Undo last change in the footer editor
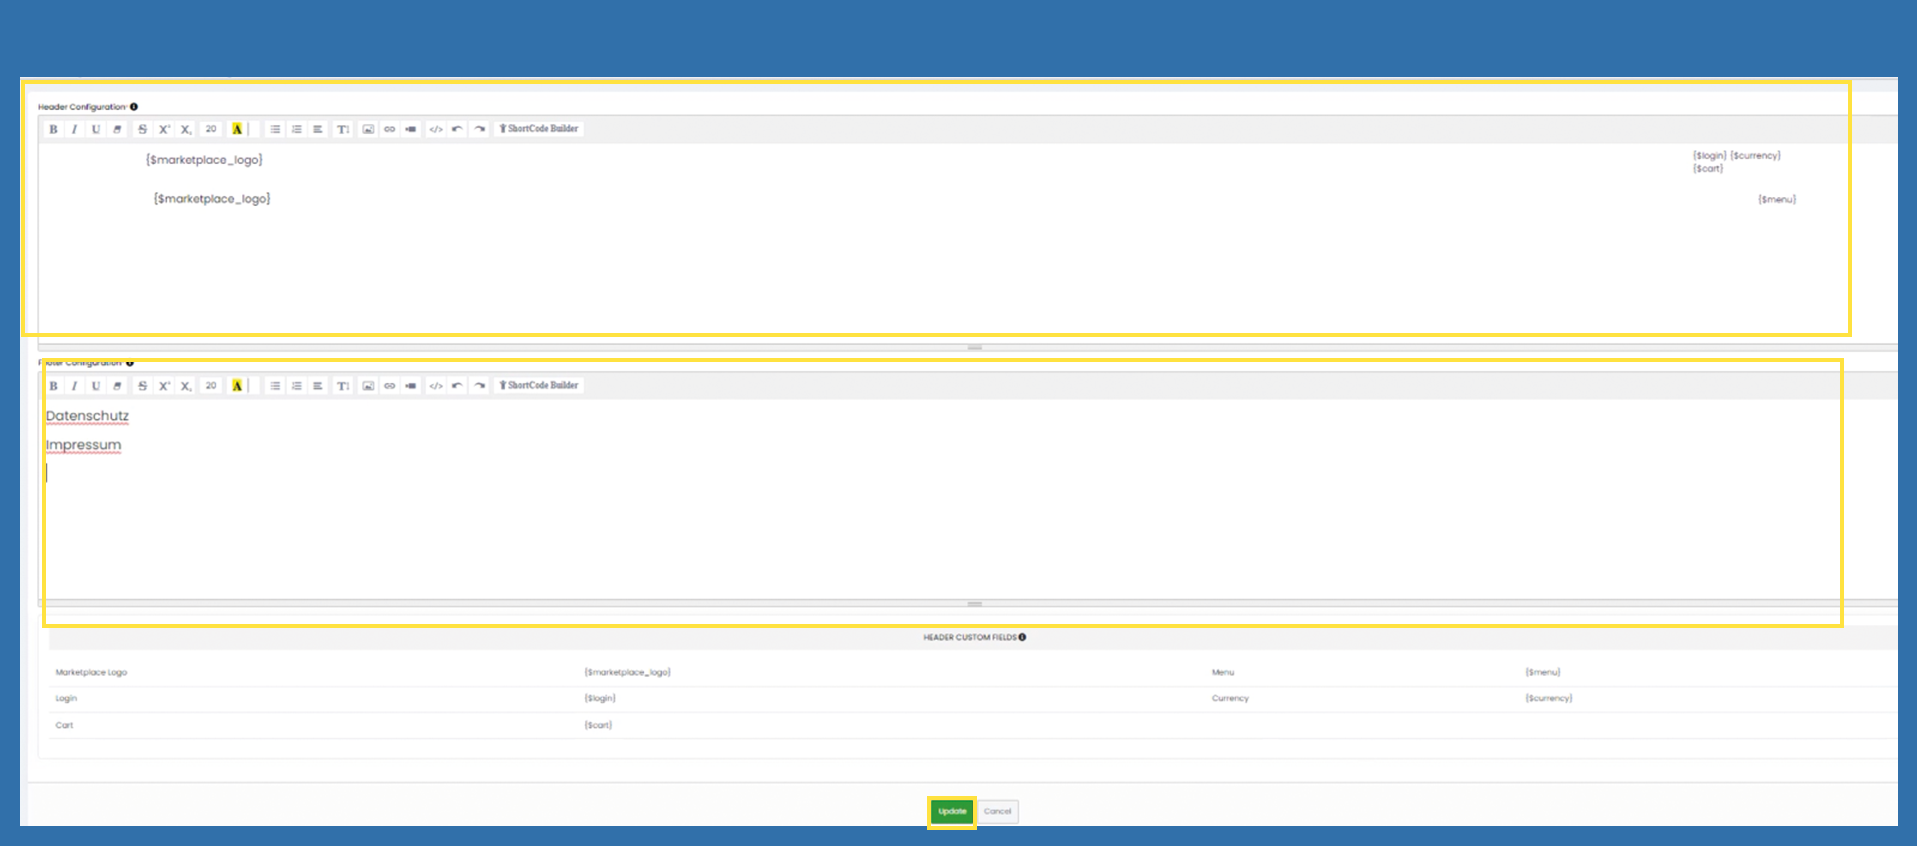The image size is (1917, 846). coord(457,386)
